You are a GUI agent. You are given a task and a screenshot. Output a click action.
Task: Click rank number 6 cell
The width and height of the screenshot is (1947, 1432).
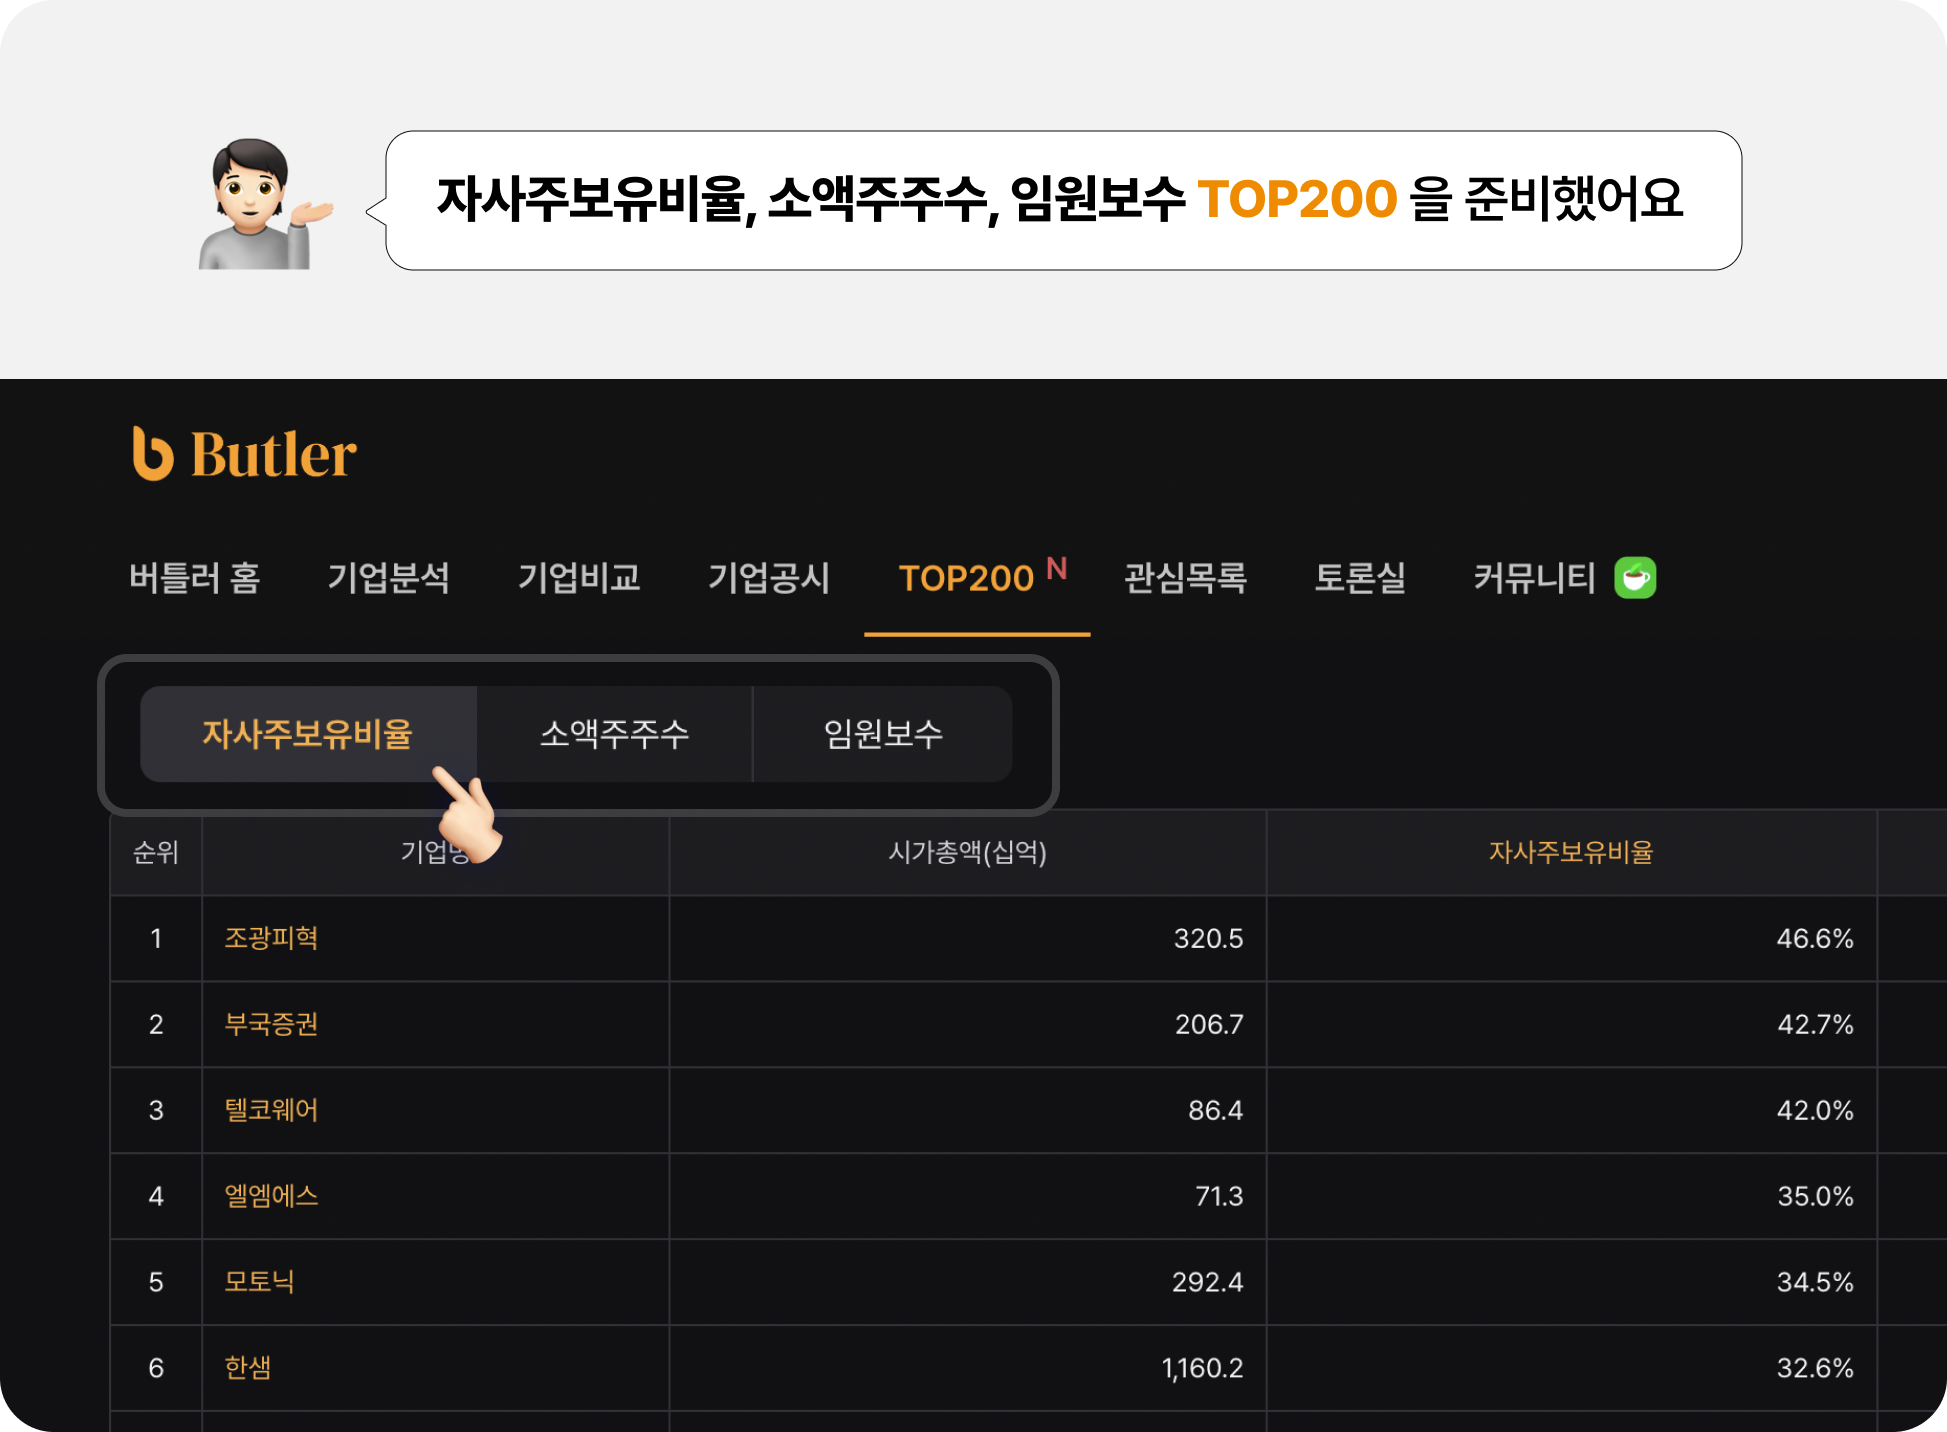(156, 1368)
